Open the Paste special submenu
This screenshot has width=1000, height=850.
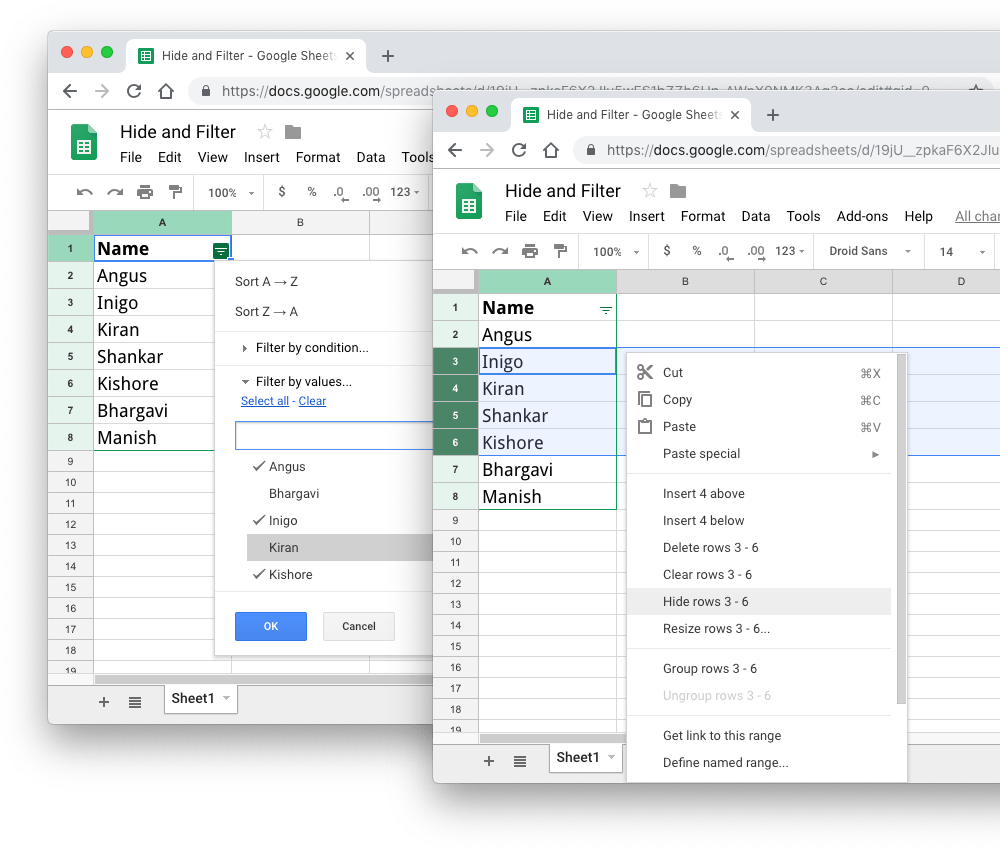tap(759, 454)
